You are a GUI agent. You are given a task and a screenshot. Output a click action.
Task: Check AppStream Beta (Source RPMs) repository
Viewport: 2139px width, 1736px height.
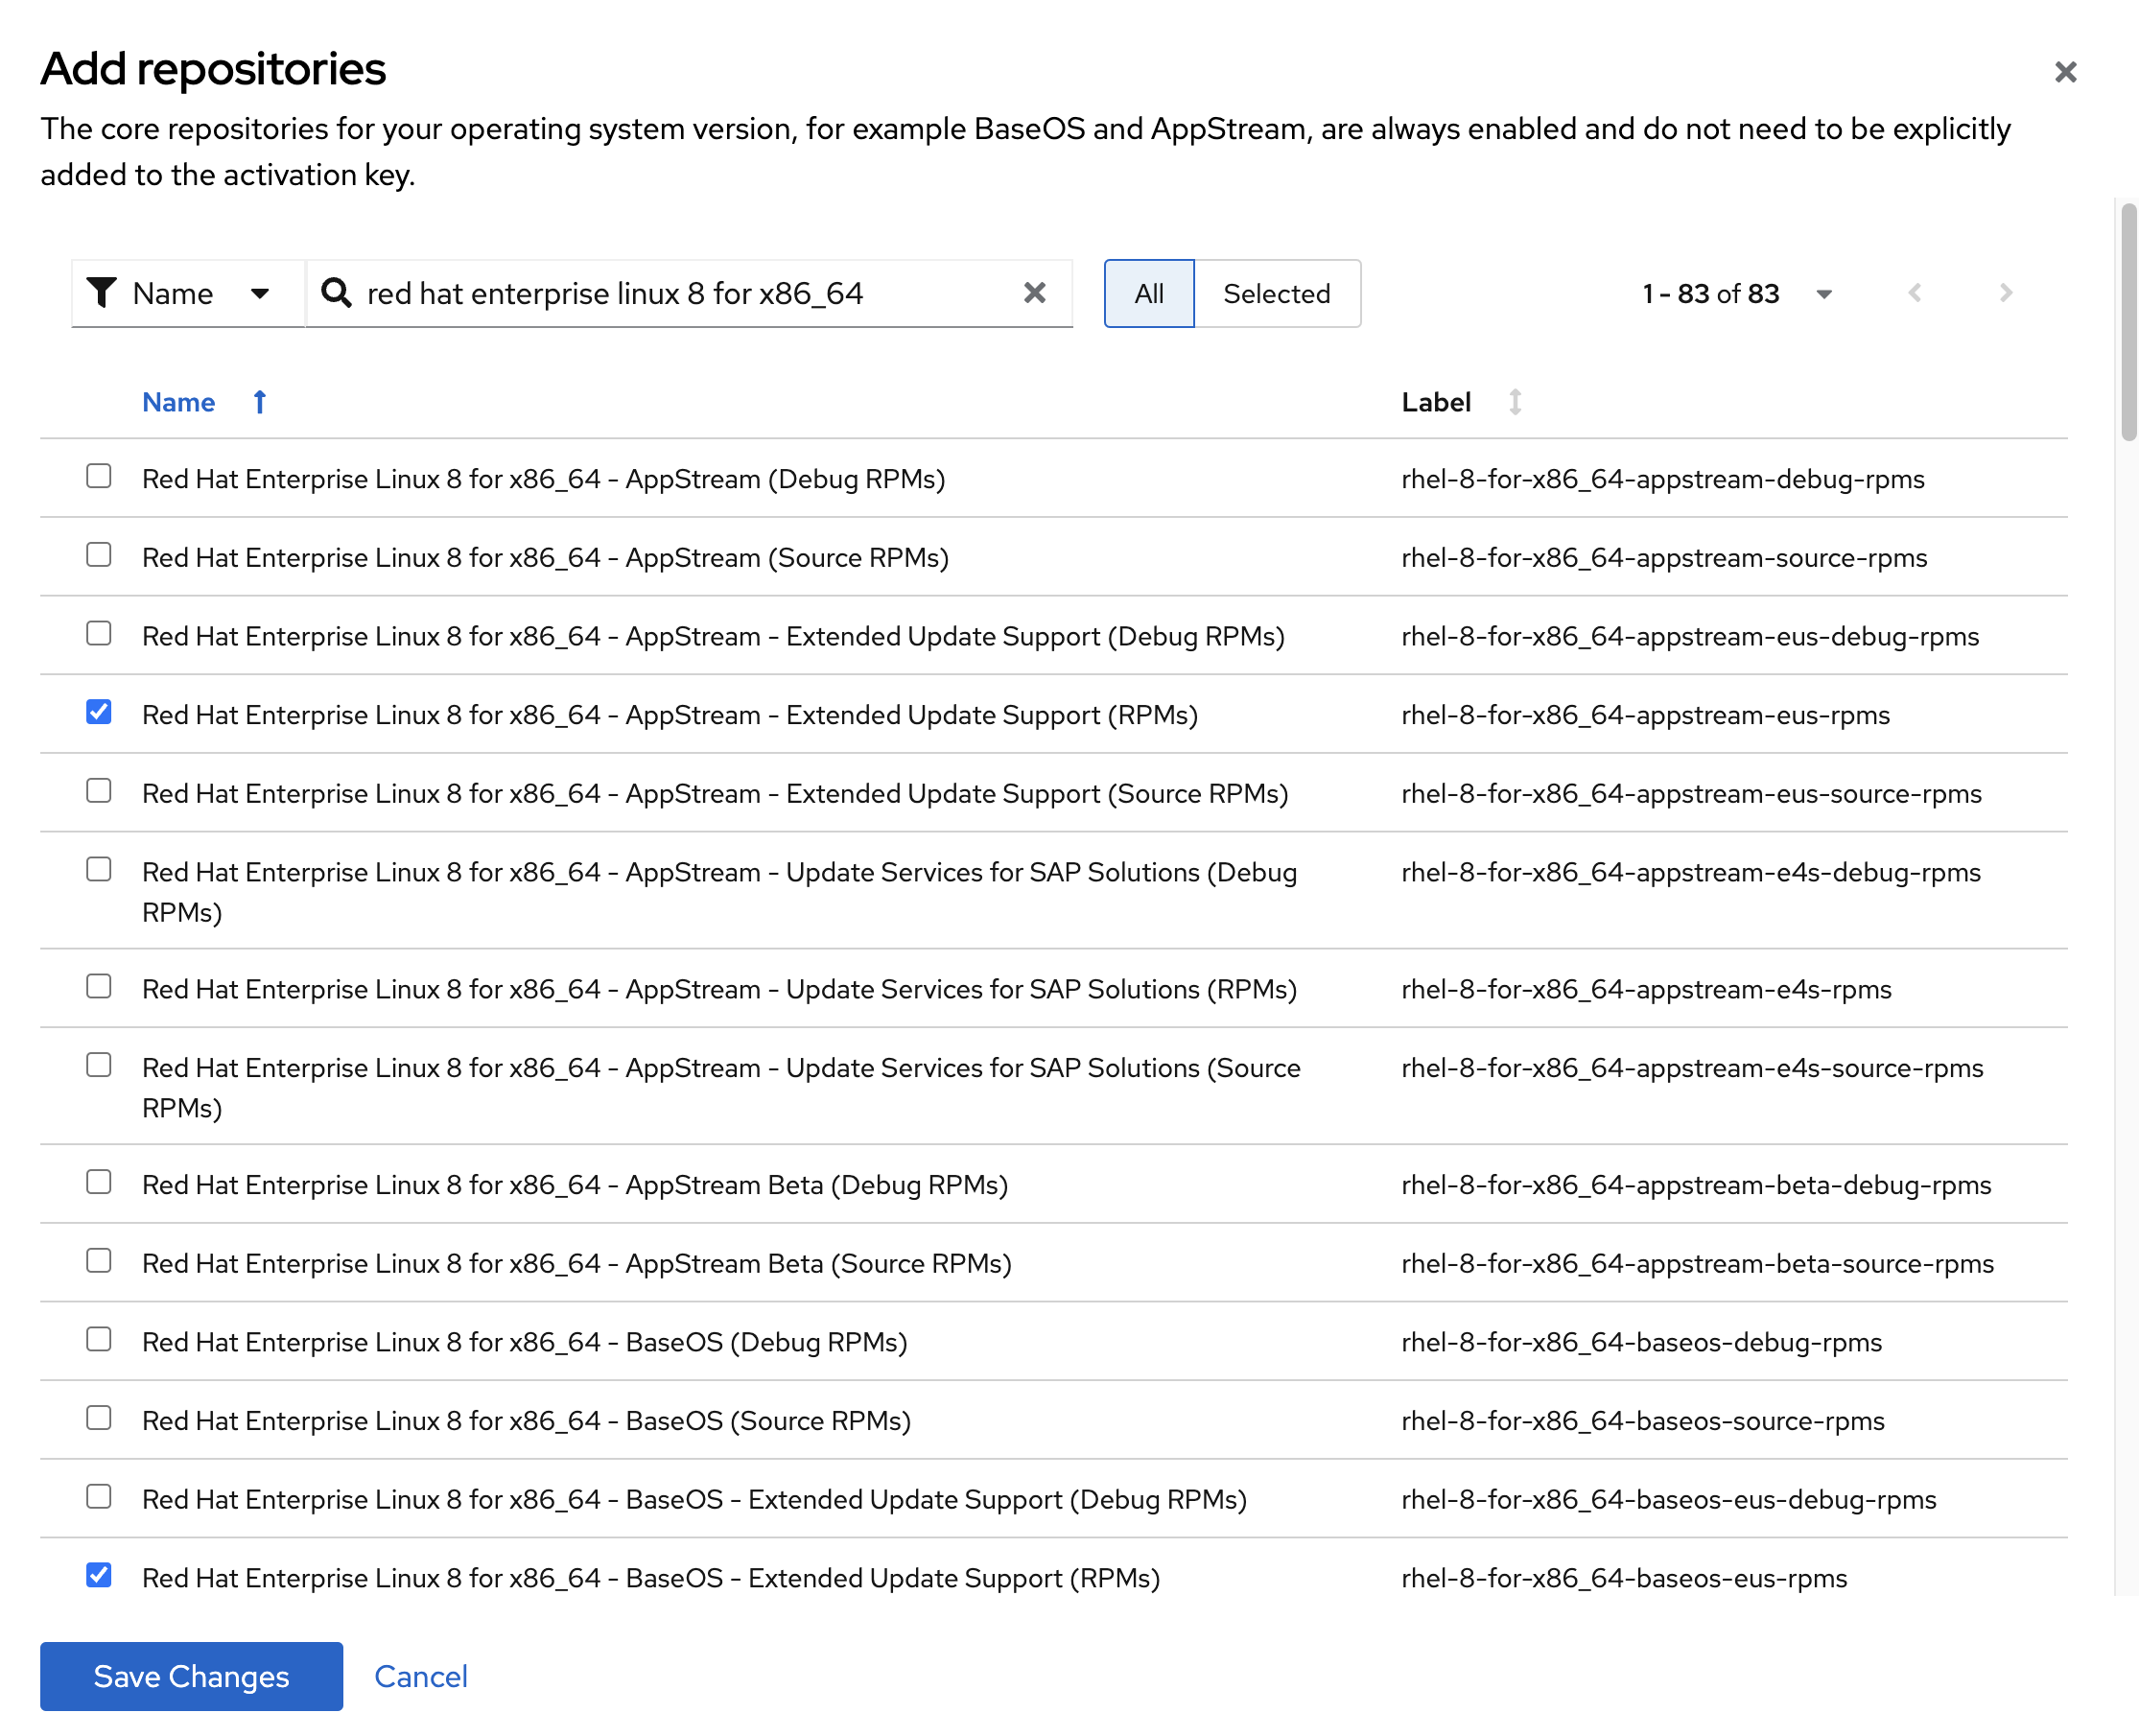point(99,1261)
